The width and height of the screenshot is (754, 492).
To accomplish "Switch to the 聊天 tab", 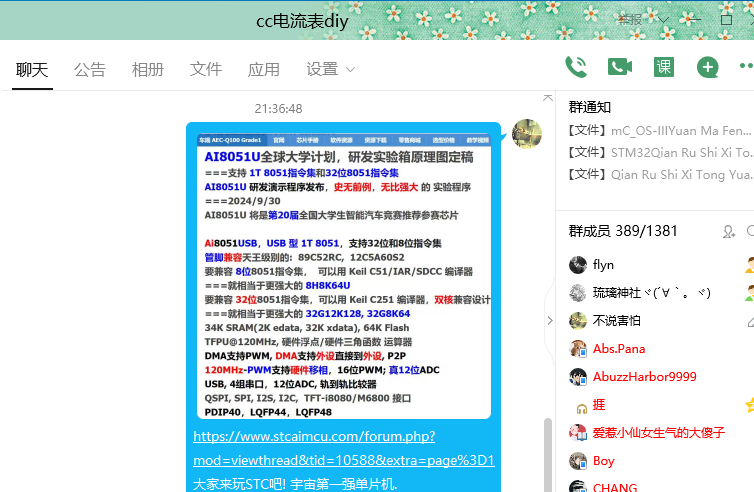I will 32,70.
